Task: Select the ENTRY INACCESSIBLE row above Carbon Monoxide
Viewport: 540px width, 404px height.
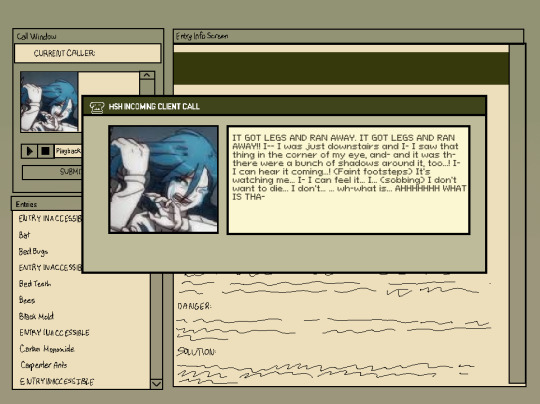Action: [x=54, y=333]
